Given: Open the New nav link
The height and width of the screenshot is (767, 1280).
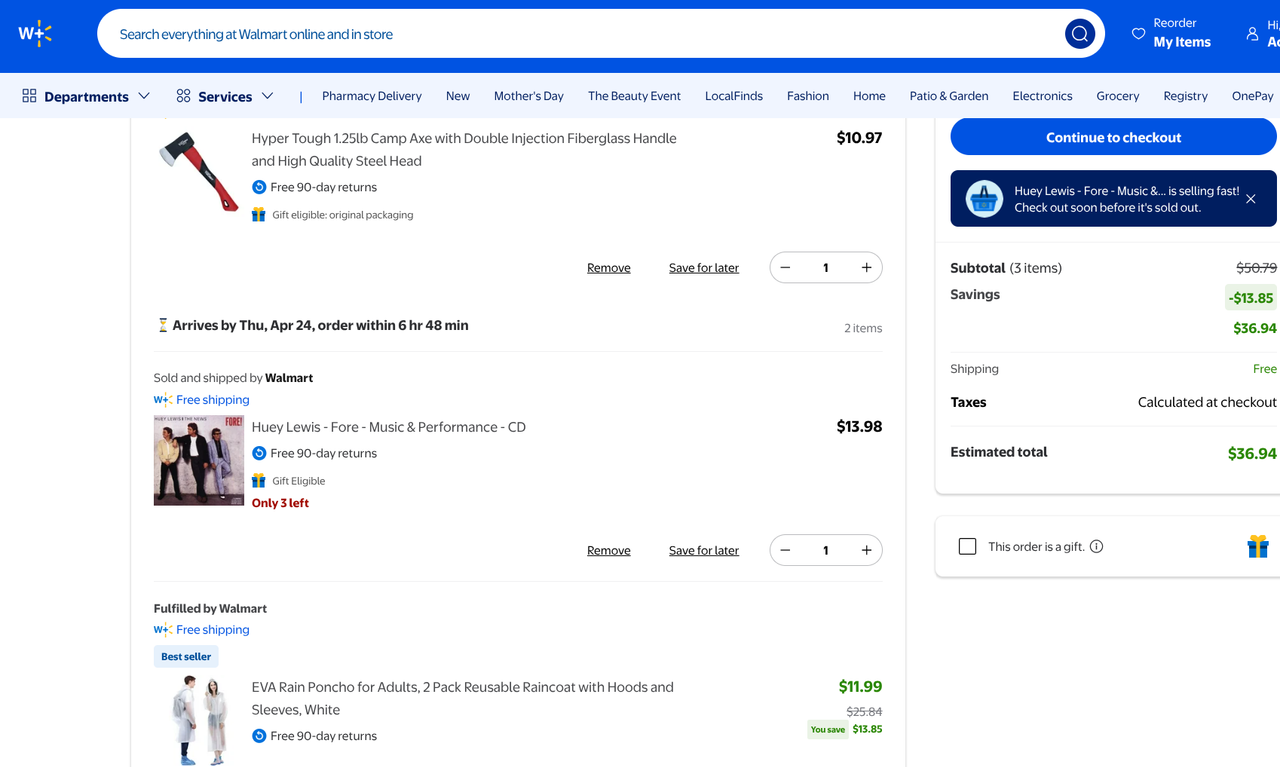Looking at the screenshot, I should click(458, 96).
